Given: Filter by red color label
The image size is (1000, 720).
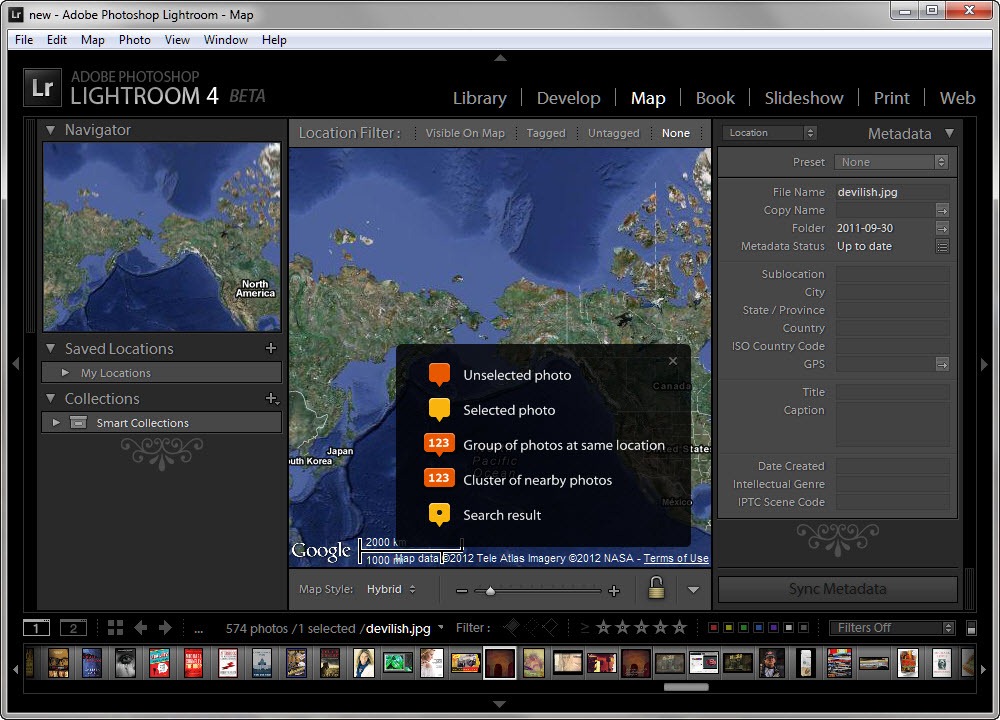Looking at the screenshot, I should pyautogui.click(x=714, y=628).
